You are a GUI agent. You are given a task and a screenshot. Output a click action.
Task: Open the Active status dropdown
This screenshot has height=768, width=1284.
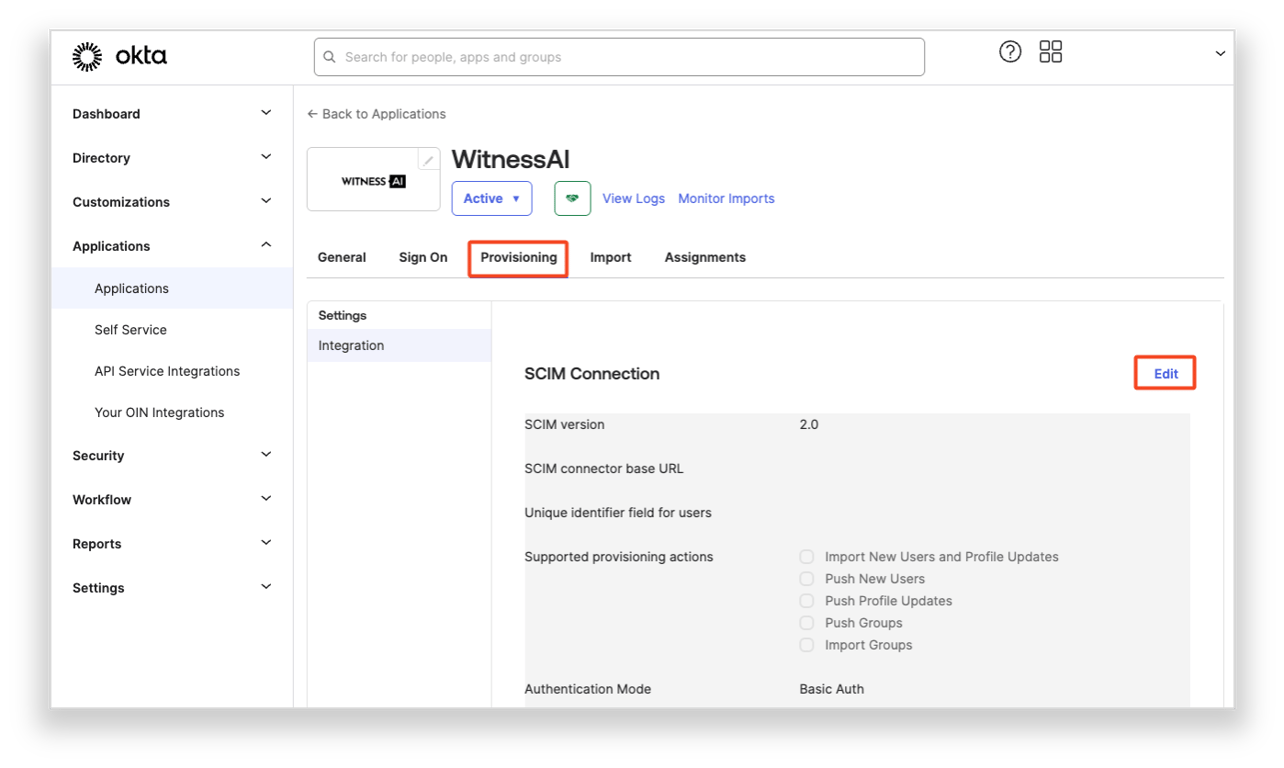point(492,198)
